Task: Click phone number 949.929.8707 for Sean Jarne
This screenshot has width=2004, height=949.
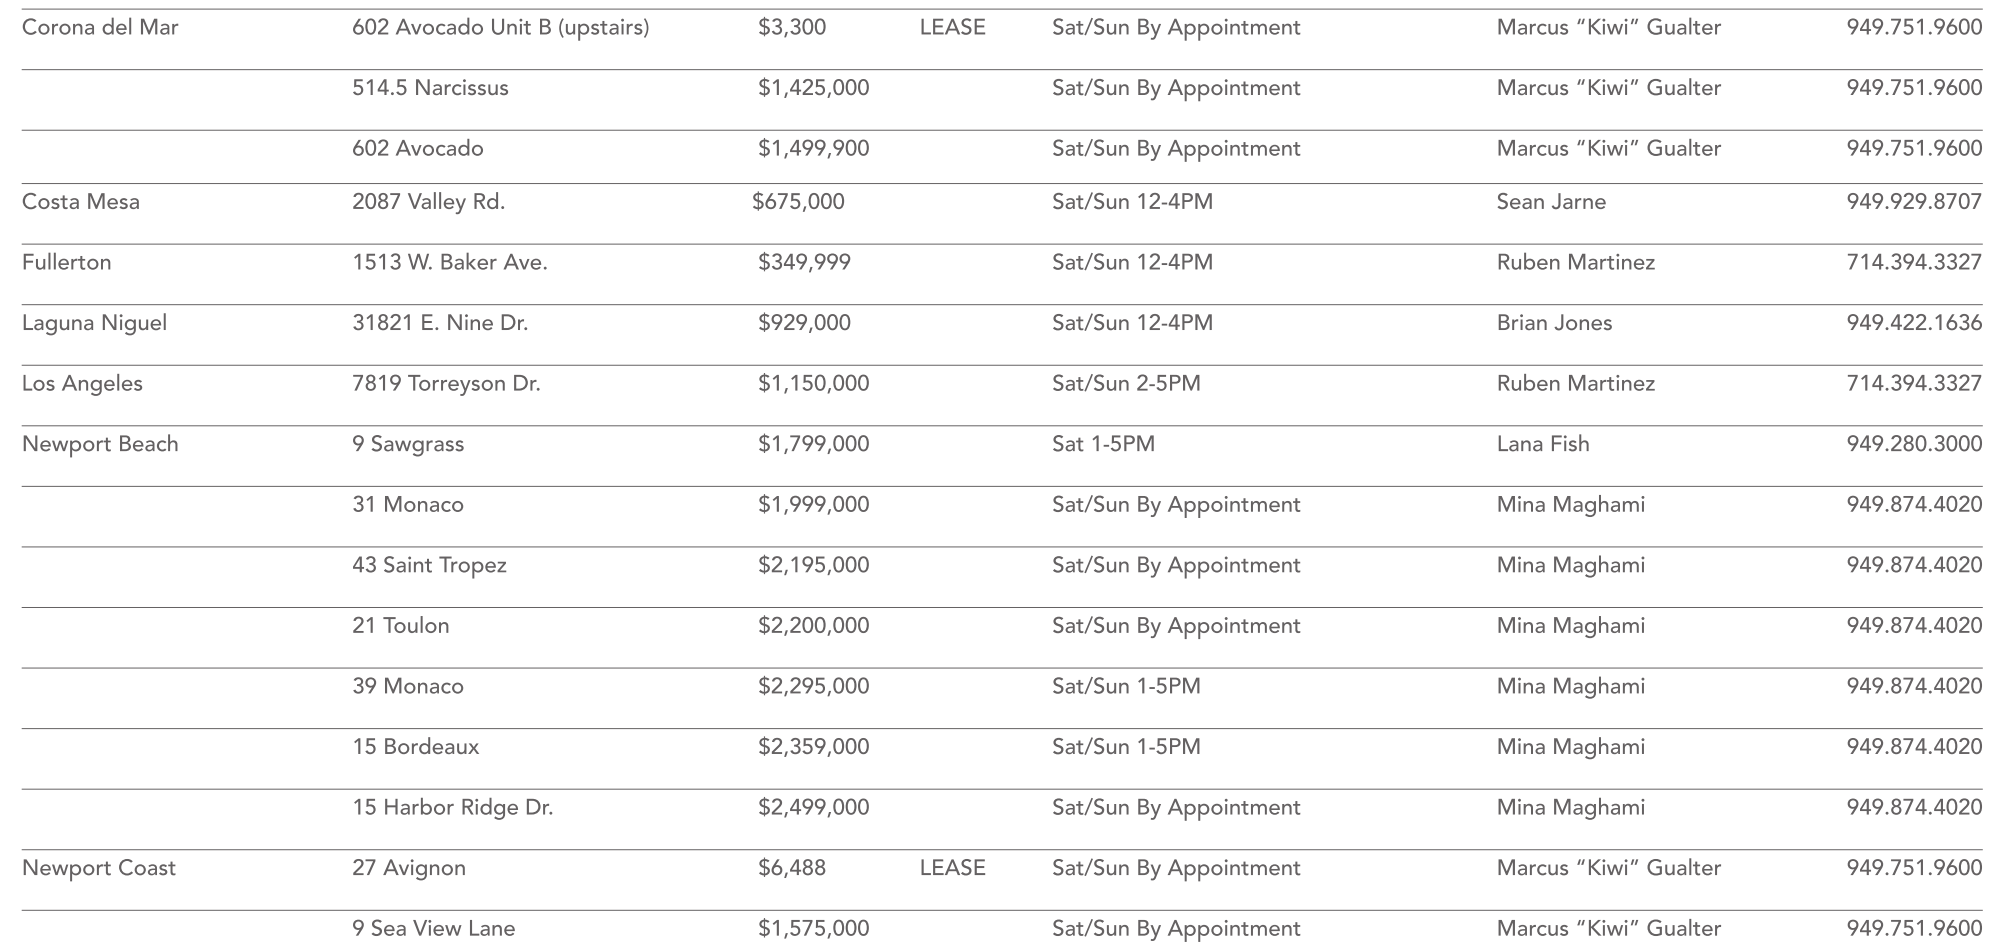Action: (1913, 202)
